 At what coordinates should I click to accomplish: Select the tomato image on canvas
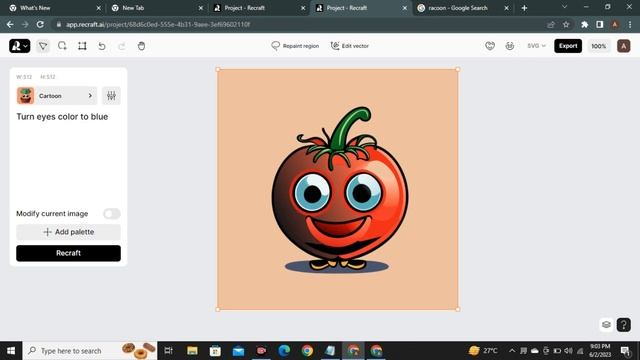(x=338, y=189)
